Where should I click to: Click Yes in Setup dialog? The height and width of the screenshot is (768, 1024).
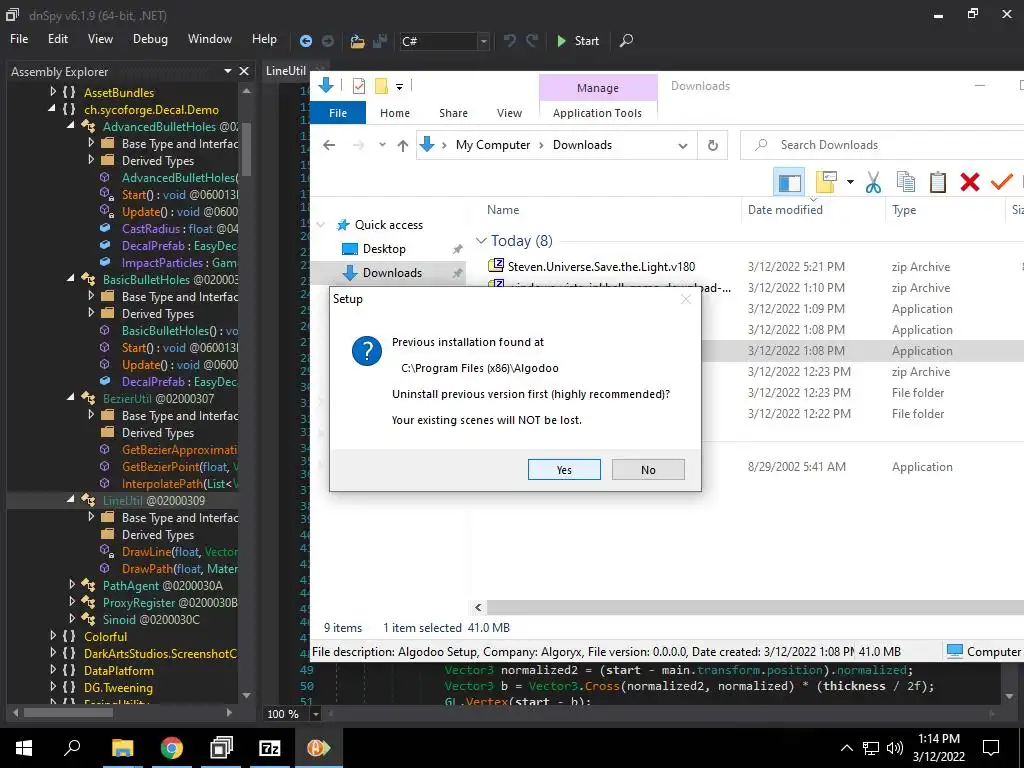(564, 470)
